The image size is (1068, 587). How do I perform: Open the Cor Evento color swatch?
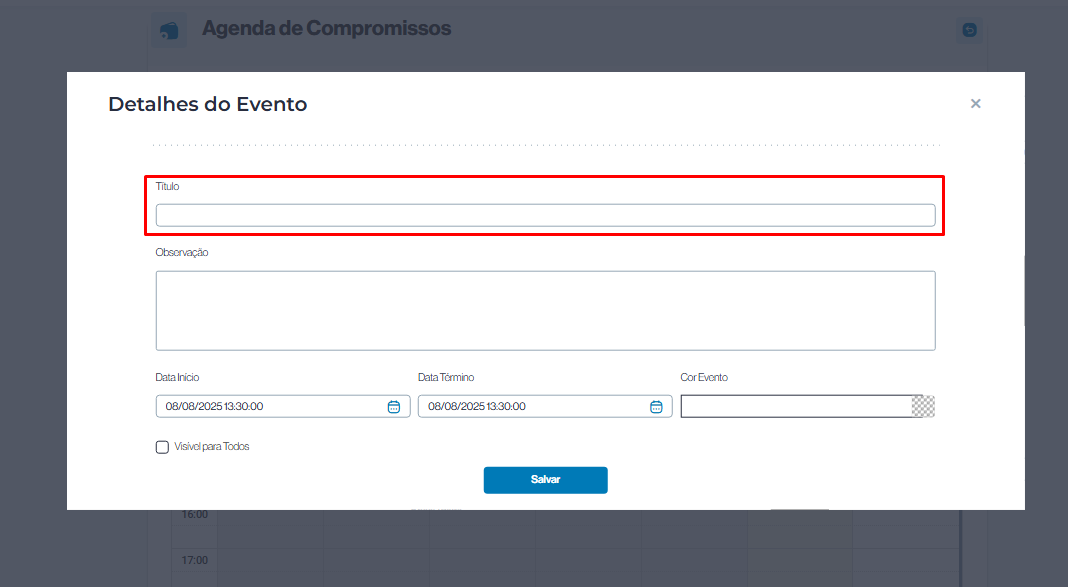(x=924, y=407)
